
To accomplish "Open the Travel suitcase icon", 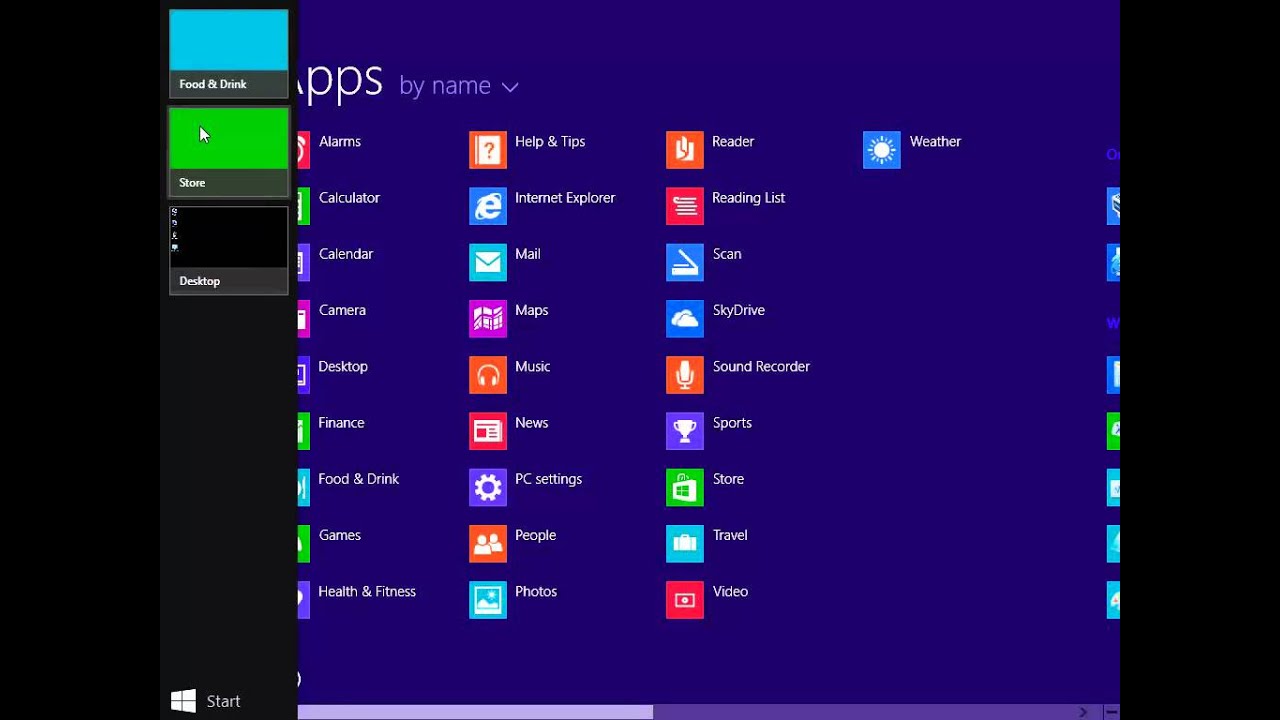I will click(x=685, y=544).
